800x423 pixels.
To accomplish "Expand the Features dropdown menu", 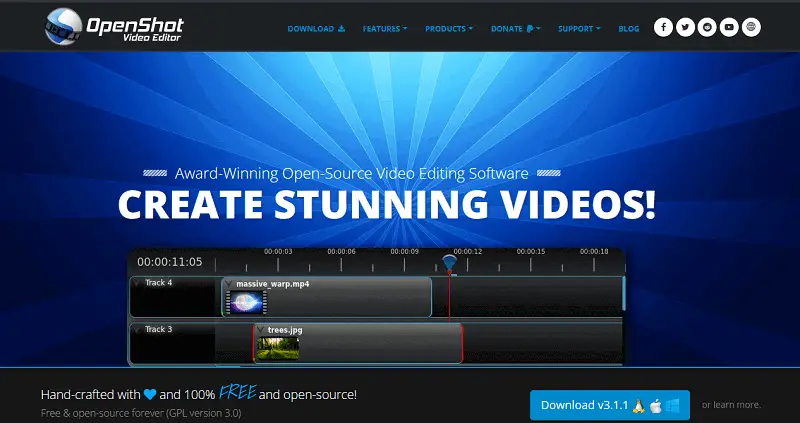I will (x=385, y=29).
